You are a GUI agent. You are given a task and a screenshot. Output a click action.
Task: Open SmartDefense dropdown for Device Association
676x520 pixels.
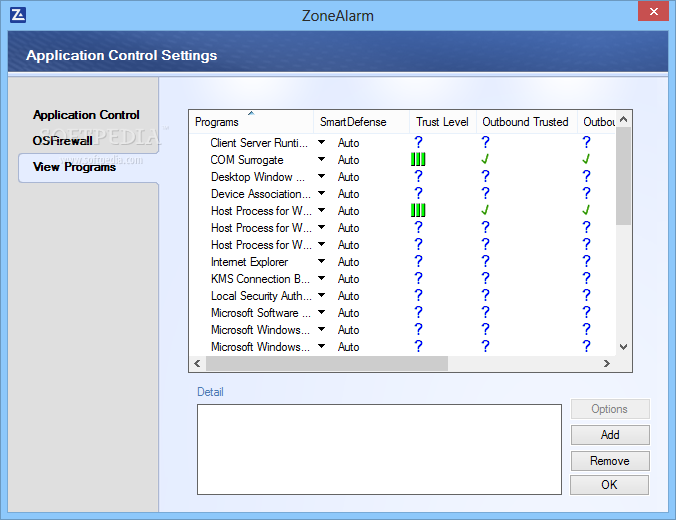pyautogui.click(x=321, y=193)
